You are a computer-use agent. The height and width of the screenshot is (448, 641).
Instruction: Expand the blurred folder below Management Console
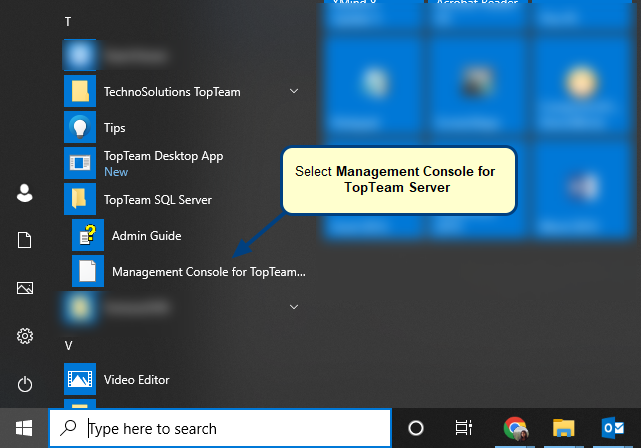294,307
